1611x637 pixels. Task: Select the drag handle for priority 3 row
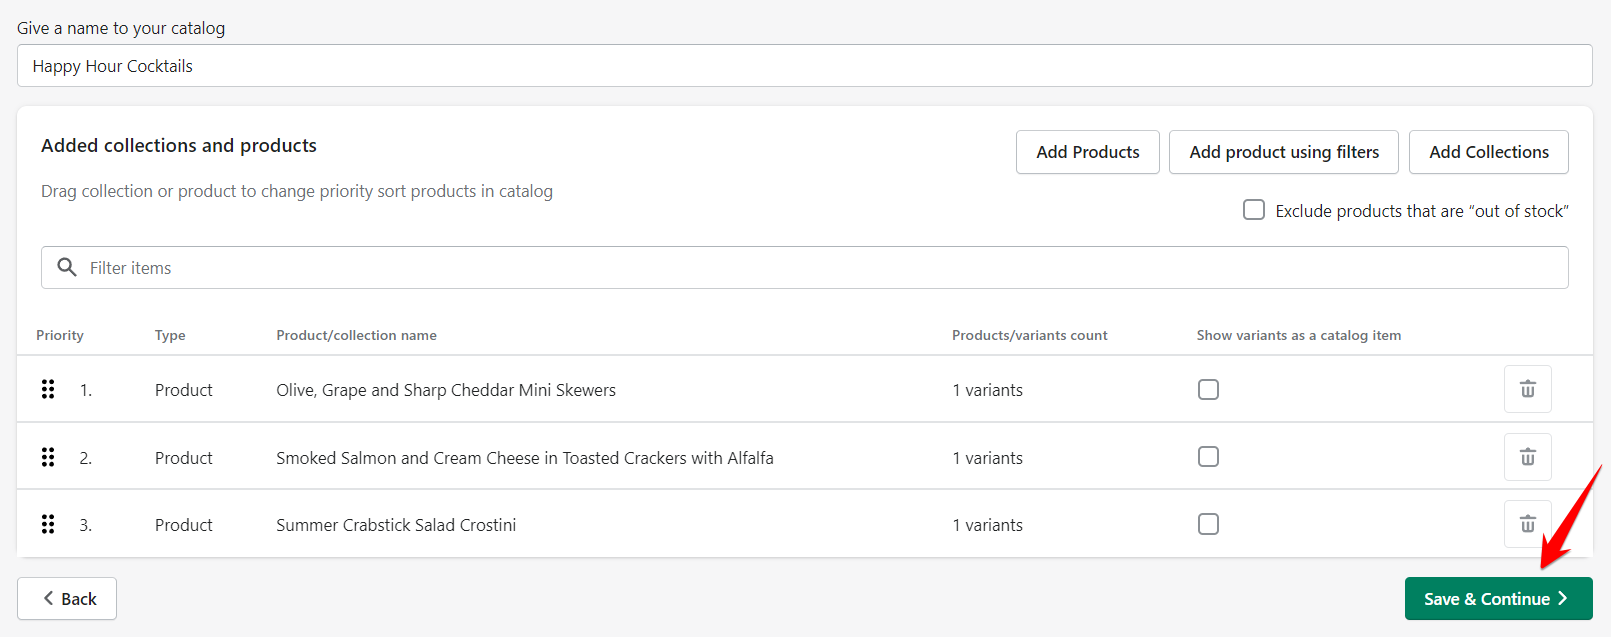click(48, 524)
